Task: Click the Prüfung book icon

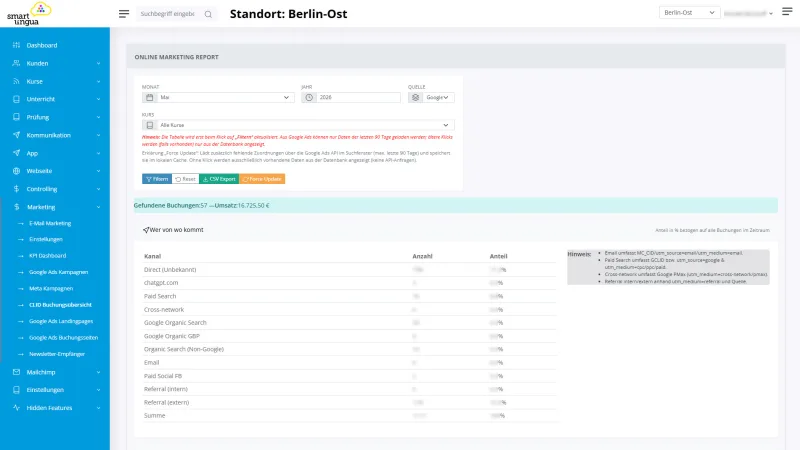Action: (16, 117)
